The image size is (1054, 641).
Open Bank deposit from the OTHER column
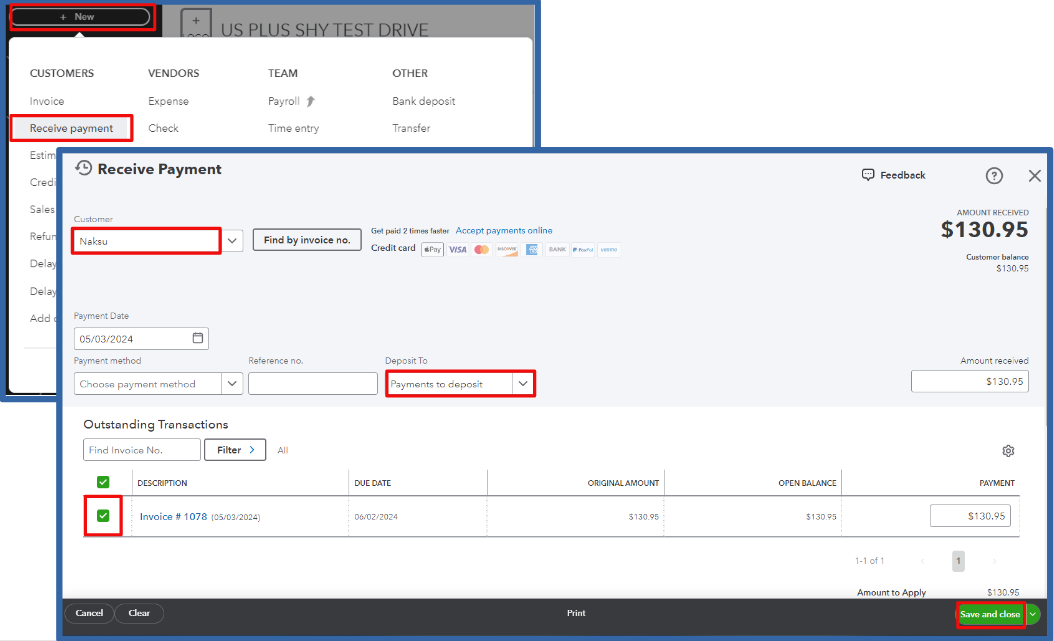(425, 100)
